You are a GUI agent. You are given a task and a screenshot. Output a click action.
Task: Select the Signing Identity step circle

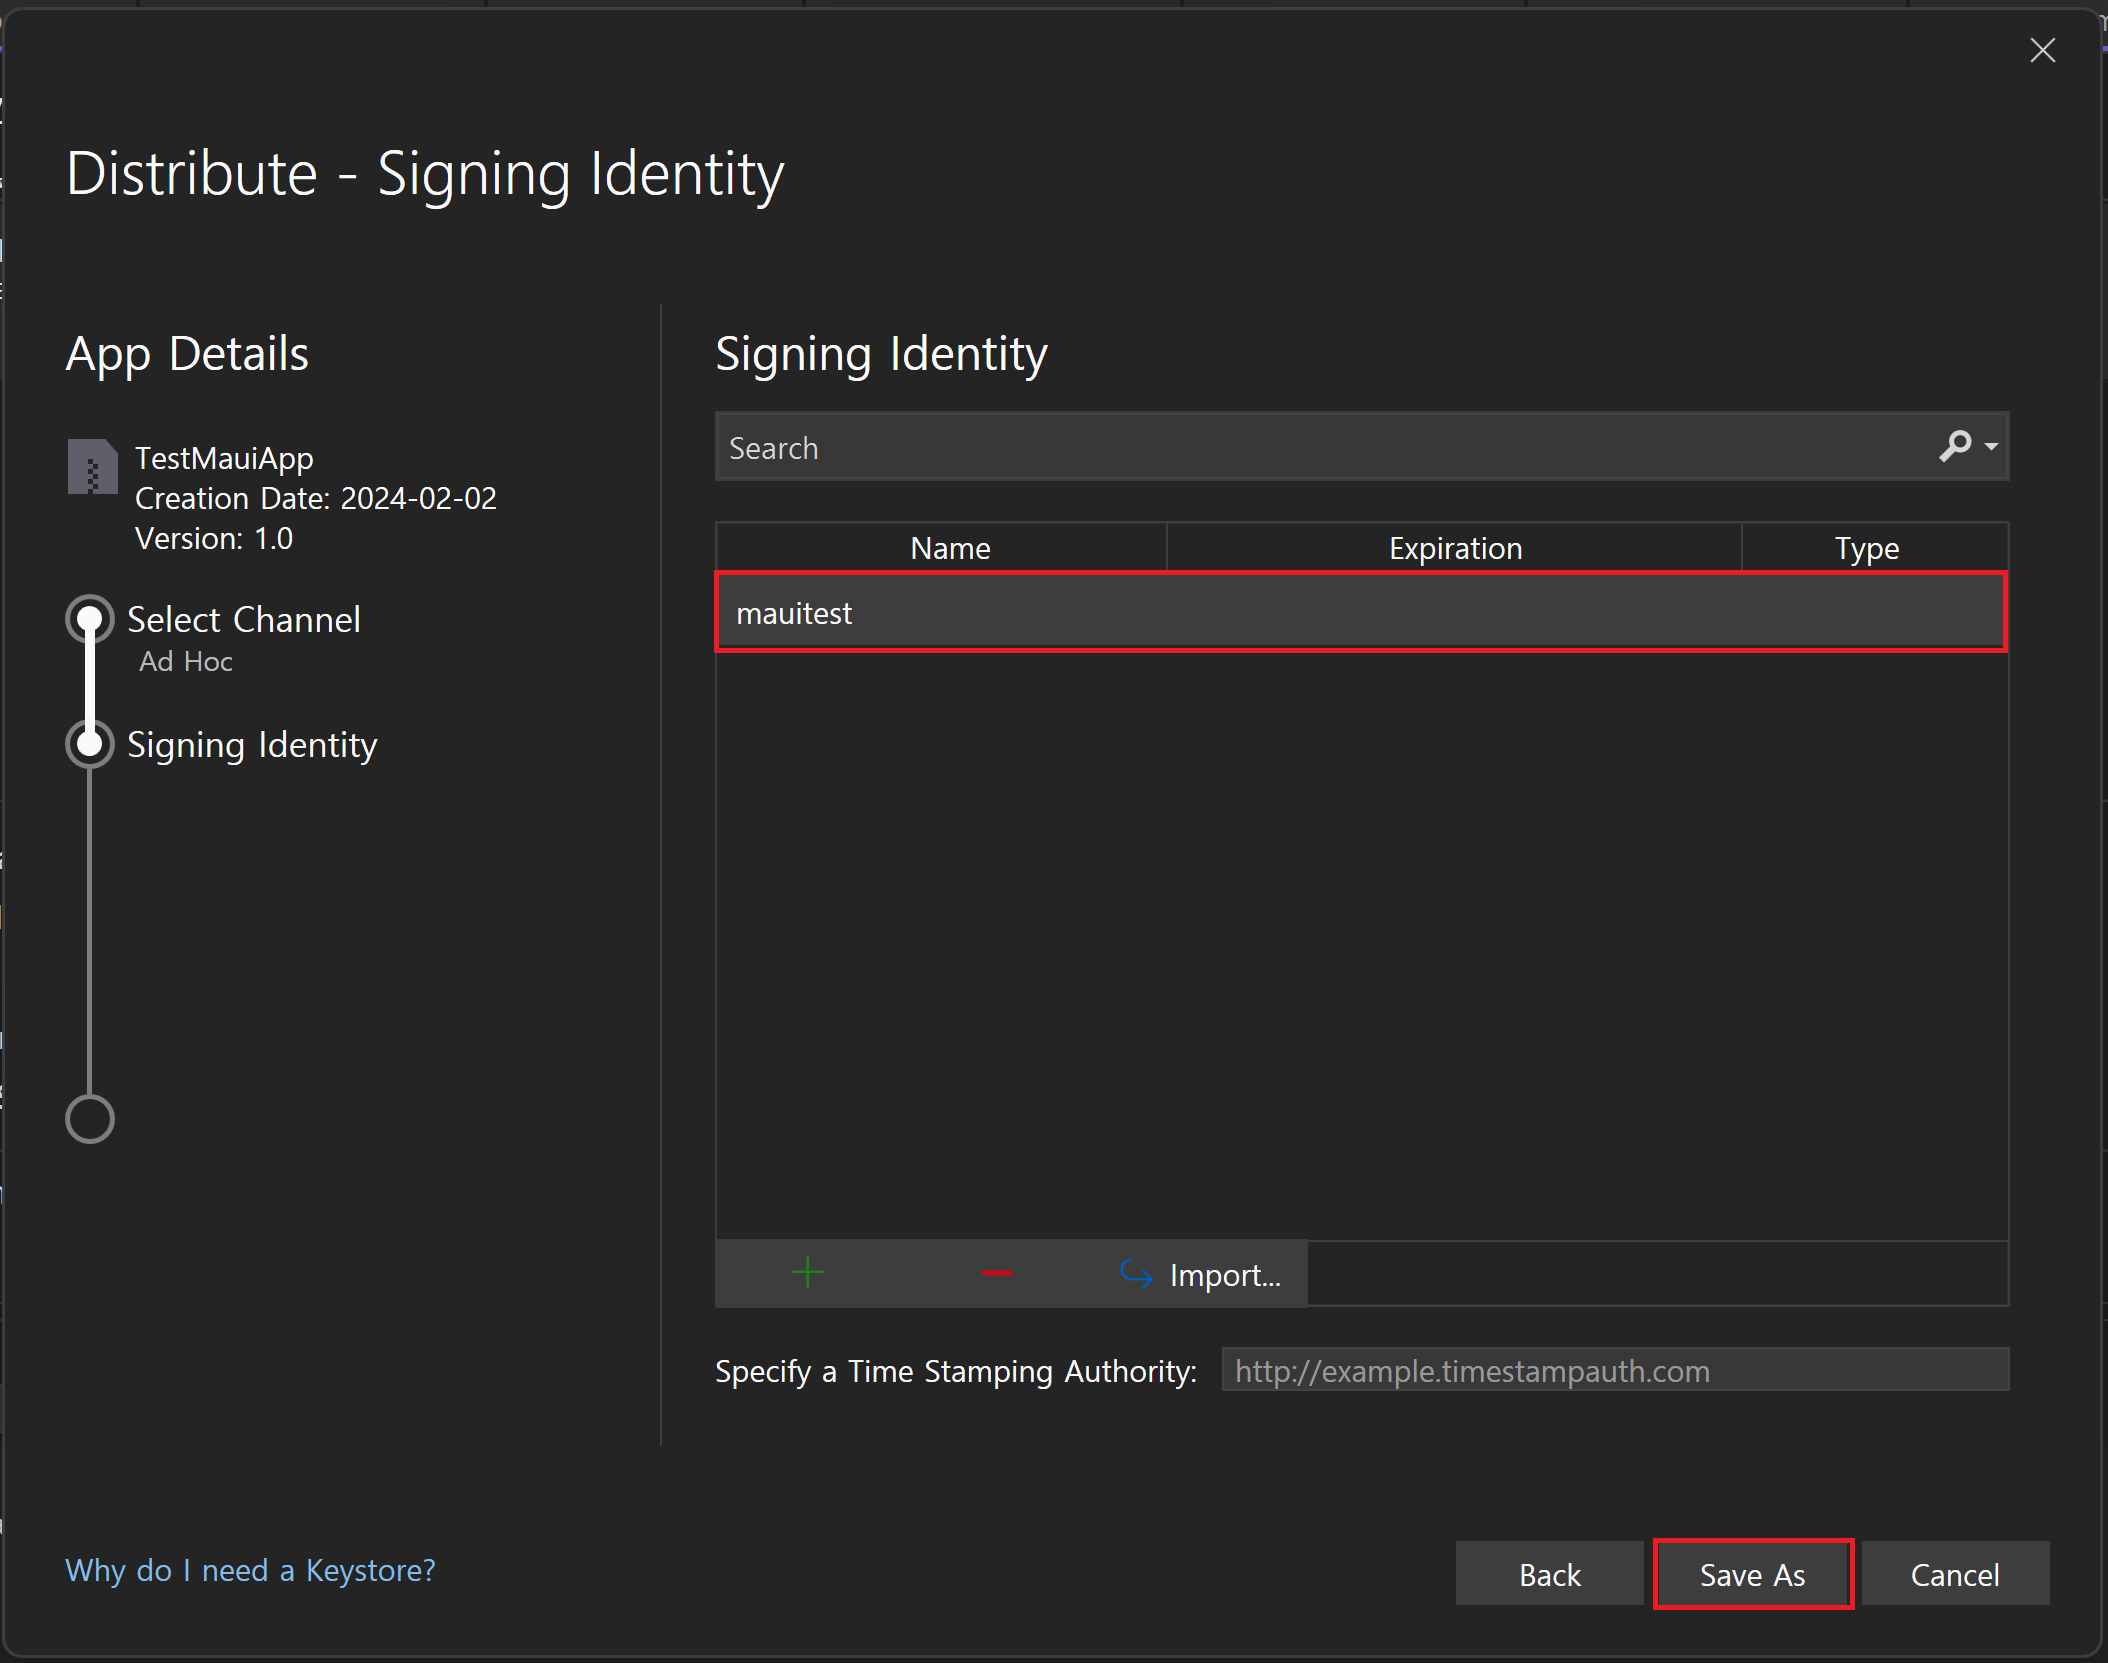[90, 745]
